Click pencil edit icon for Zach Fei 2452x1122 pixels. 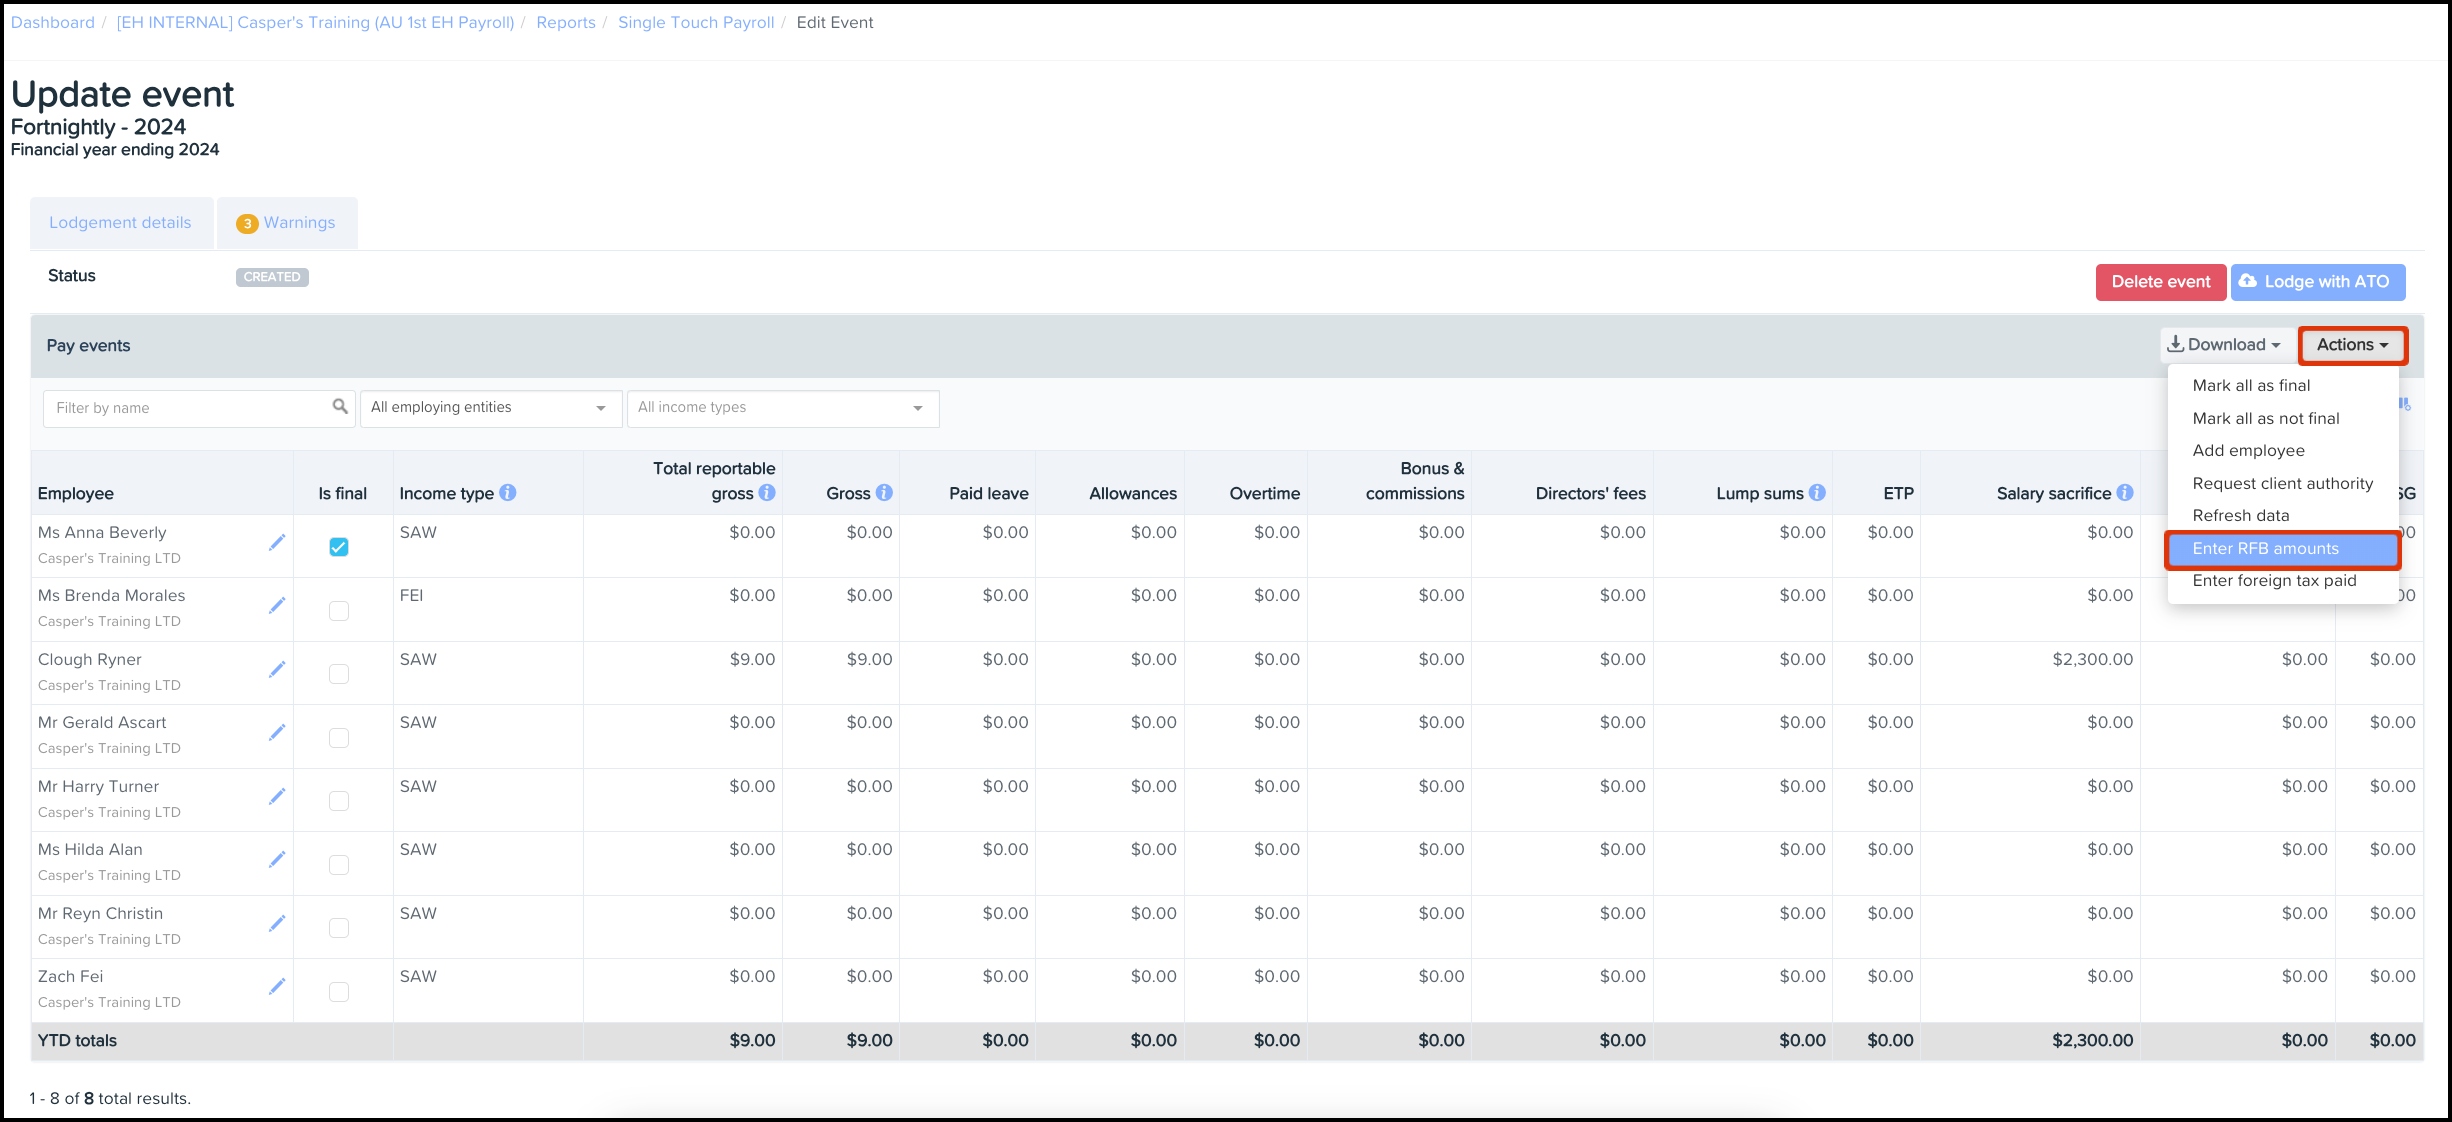277,987
